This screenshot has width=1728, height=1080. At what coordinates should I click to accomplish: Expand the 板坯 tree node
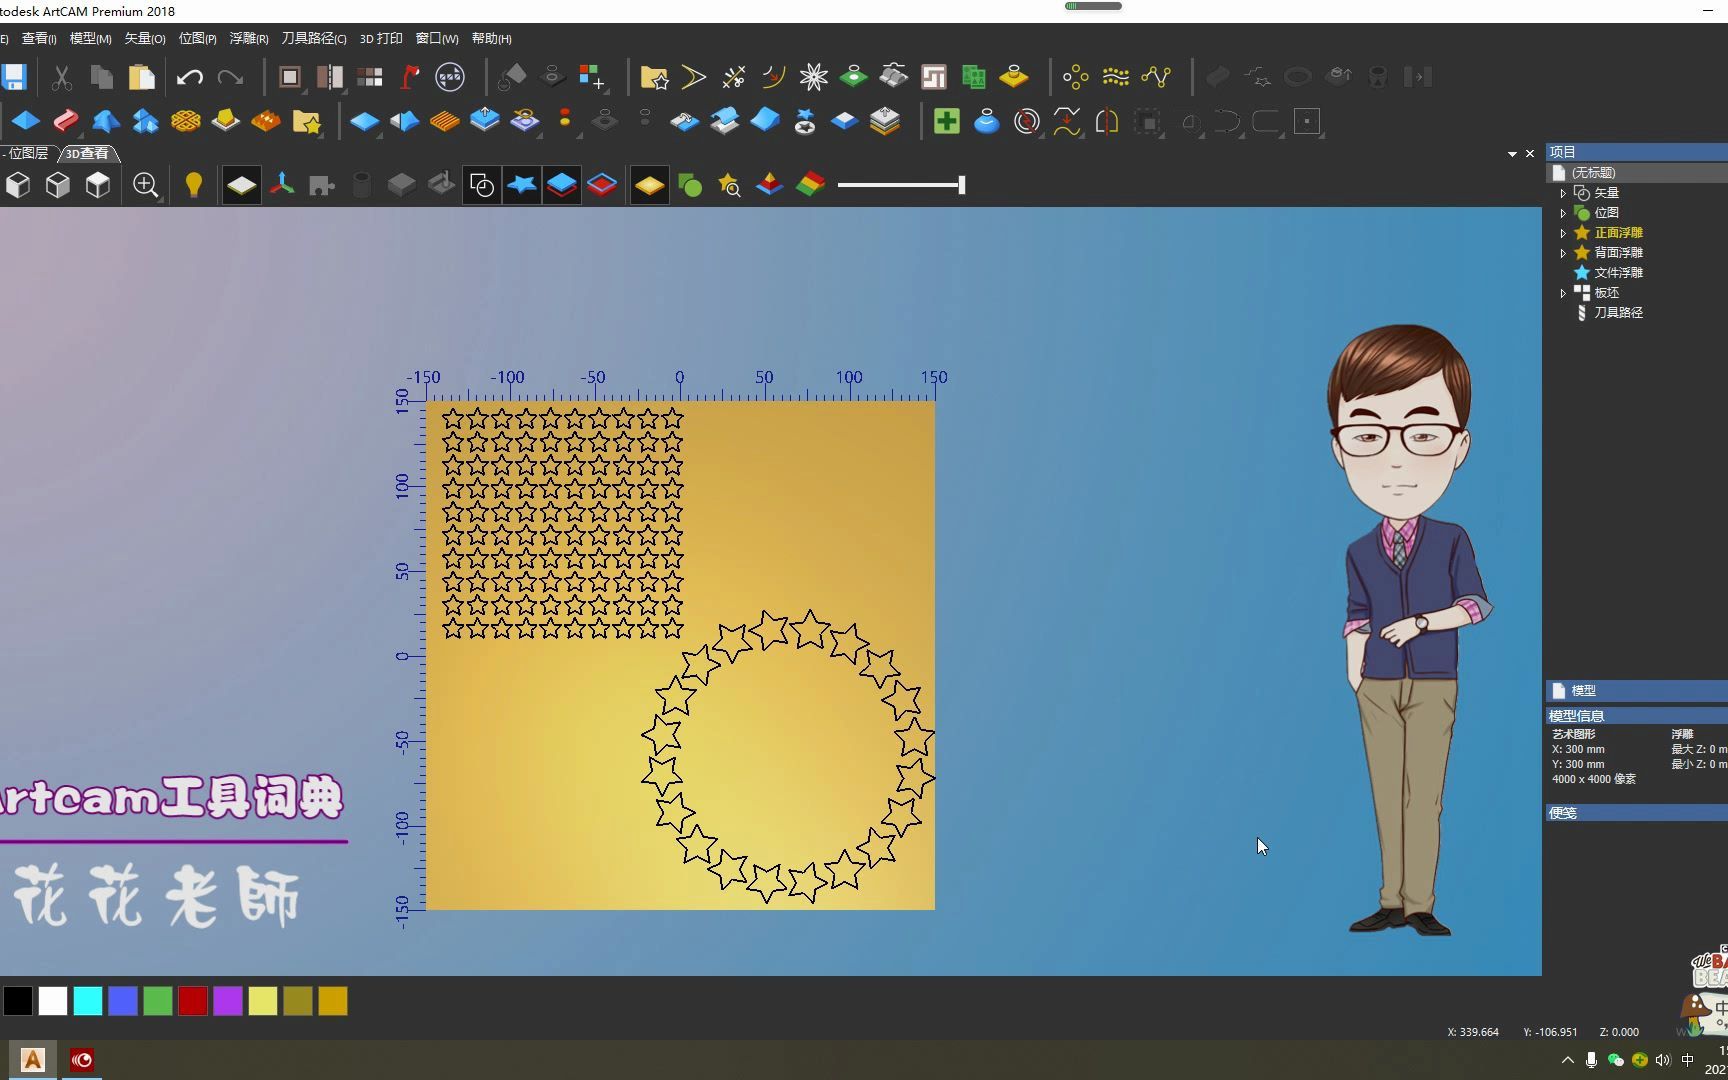point(1563,293)
